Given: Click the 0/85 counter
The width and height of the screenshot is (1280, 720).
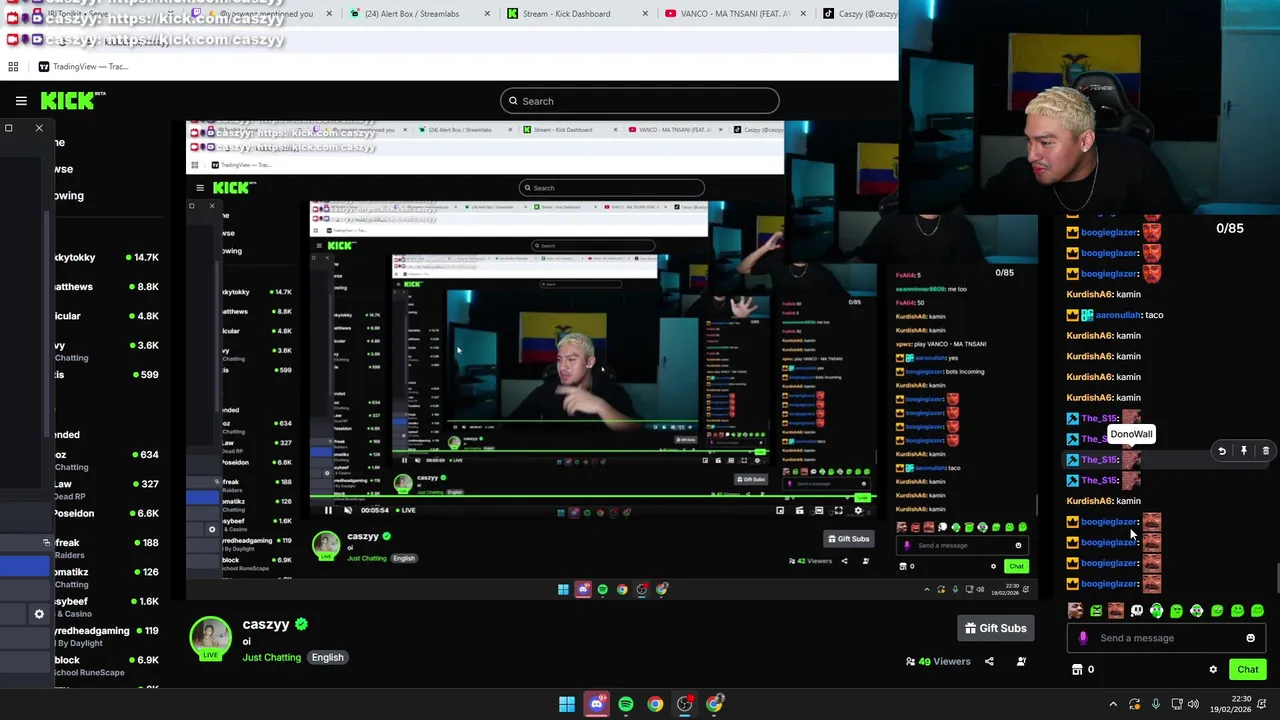Looking at the screenshot, I should coord(1230,229).
